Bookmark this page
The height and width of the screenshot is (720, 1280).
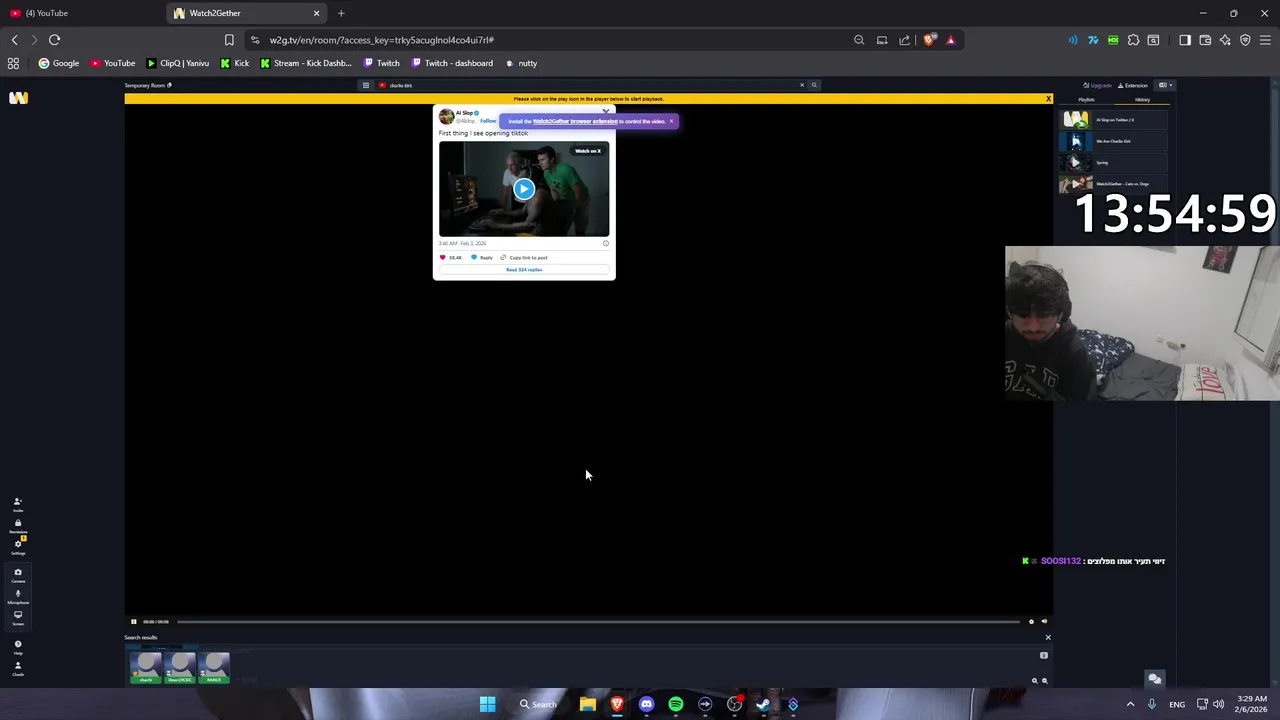[x=229, y=40]
